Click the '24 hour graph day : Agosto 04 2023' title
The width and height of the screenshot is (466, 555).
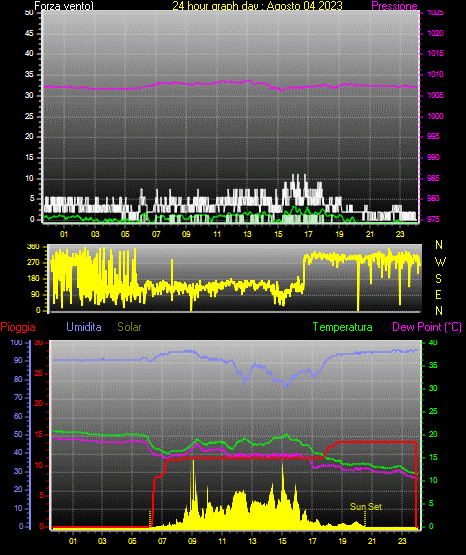click(x=258, y=5)
